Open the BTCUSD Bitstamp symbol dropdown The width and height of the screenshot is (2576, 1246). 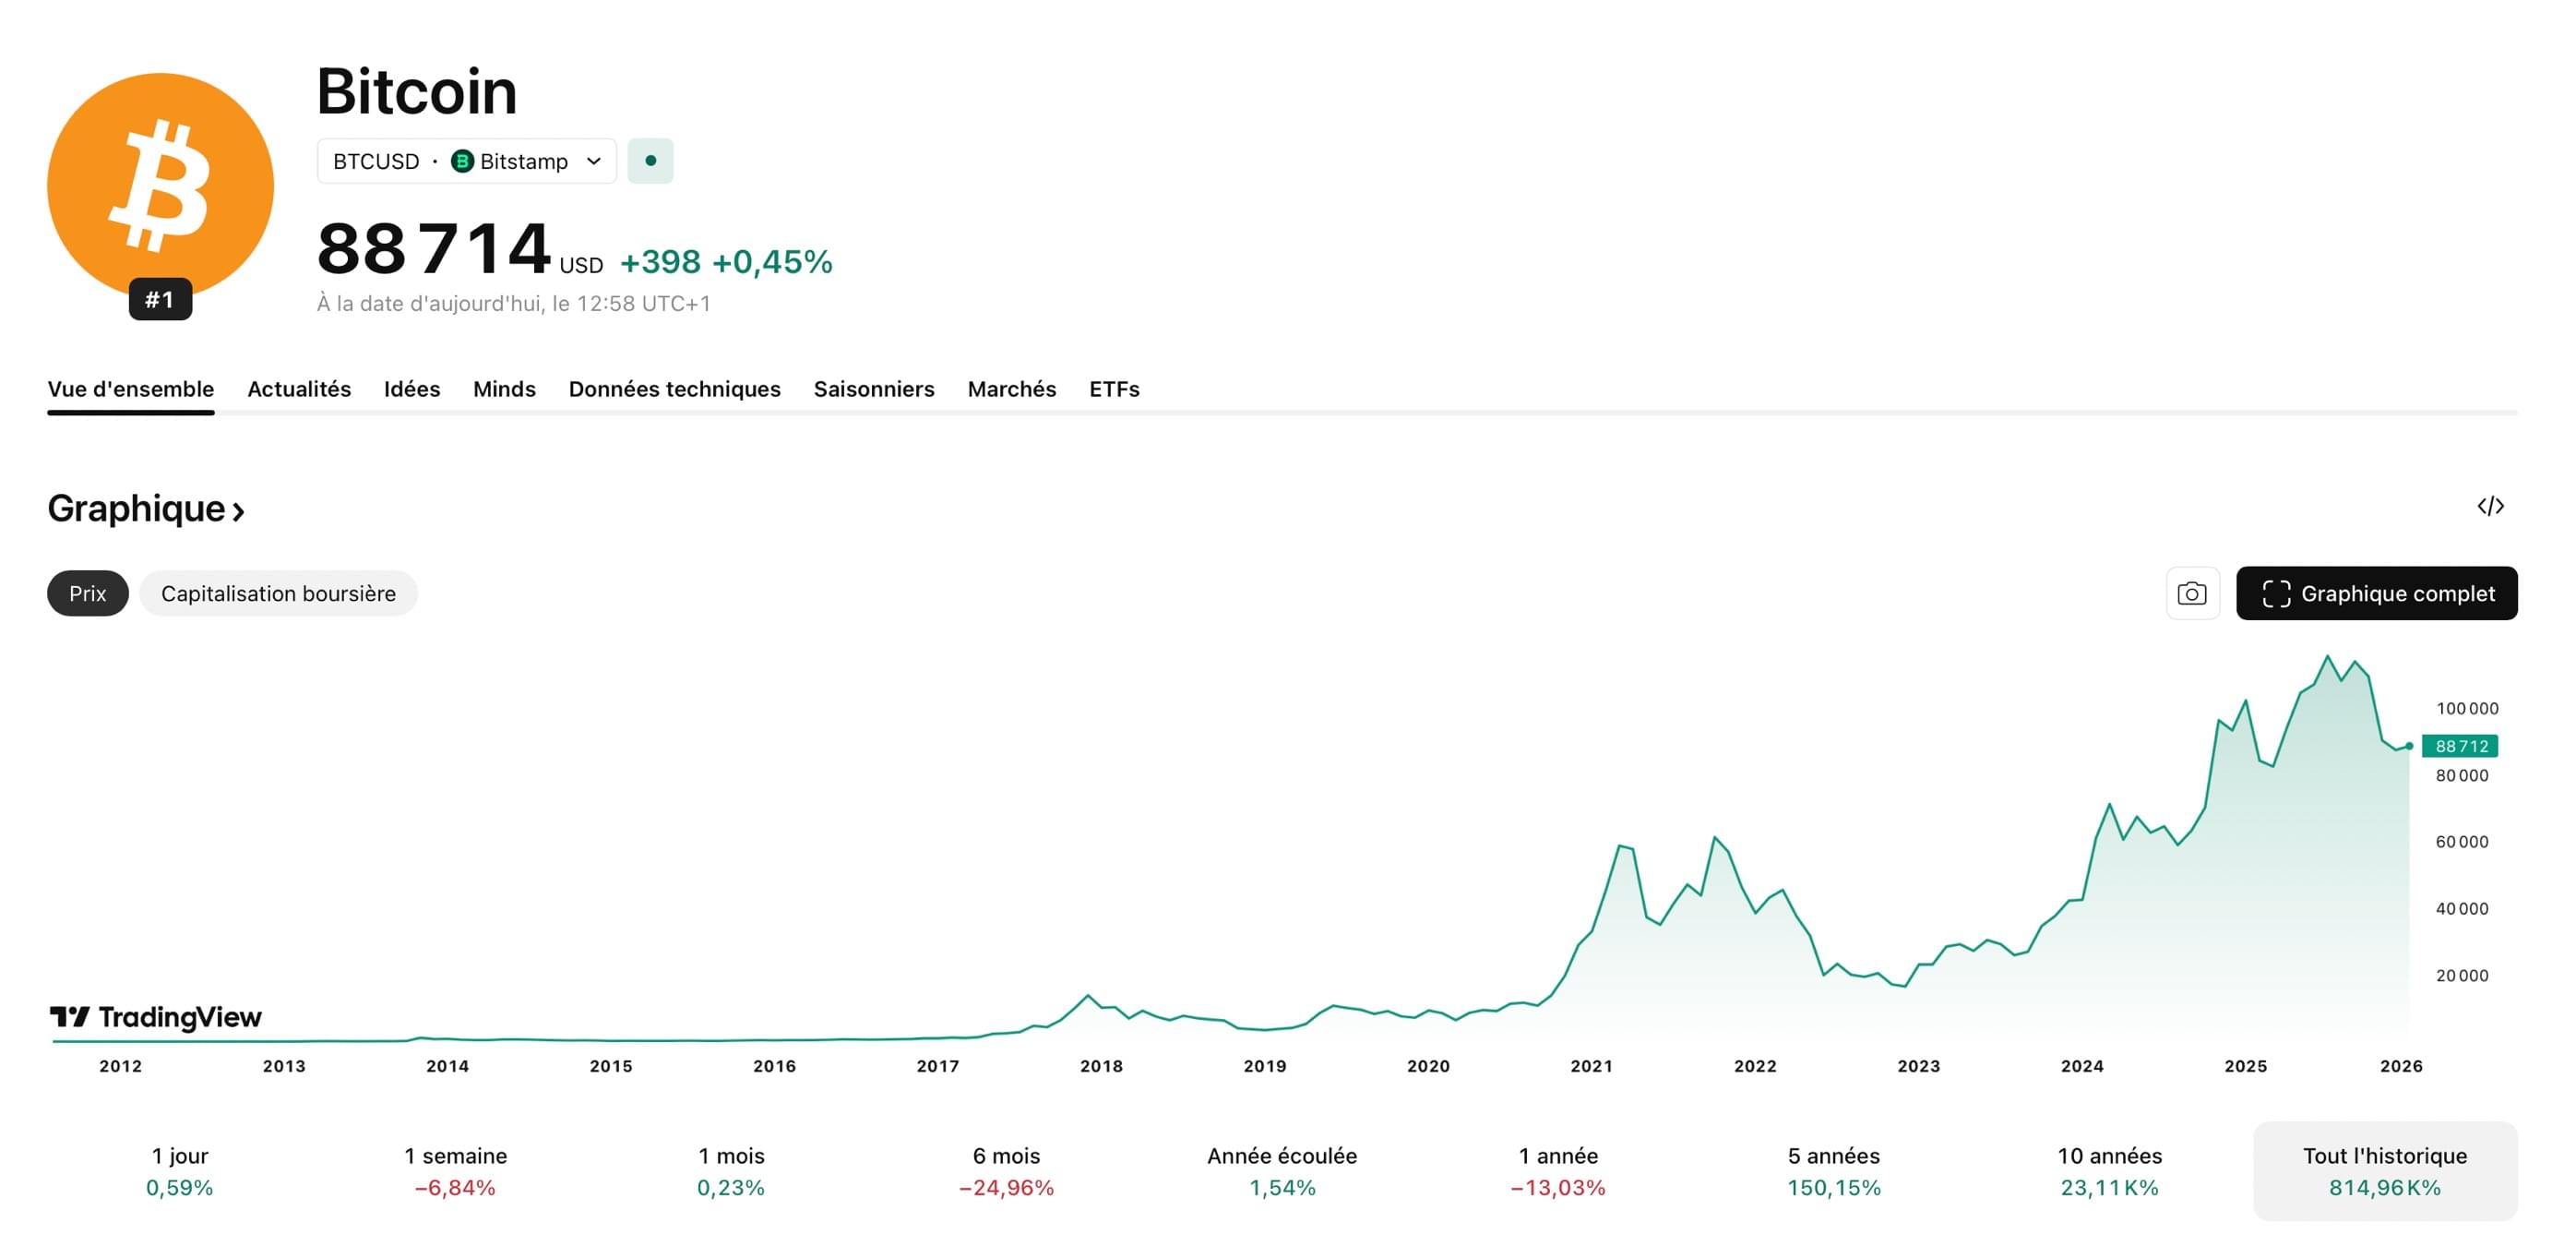pyautogui.click(x=467, y=161)
